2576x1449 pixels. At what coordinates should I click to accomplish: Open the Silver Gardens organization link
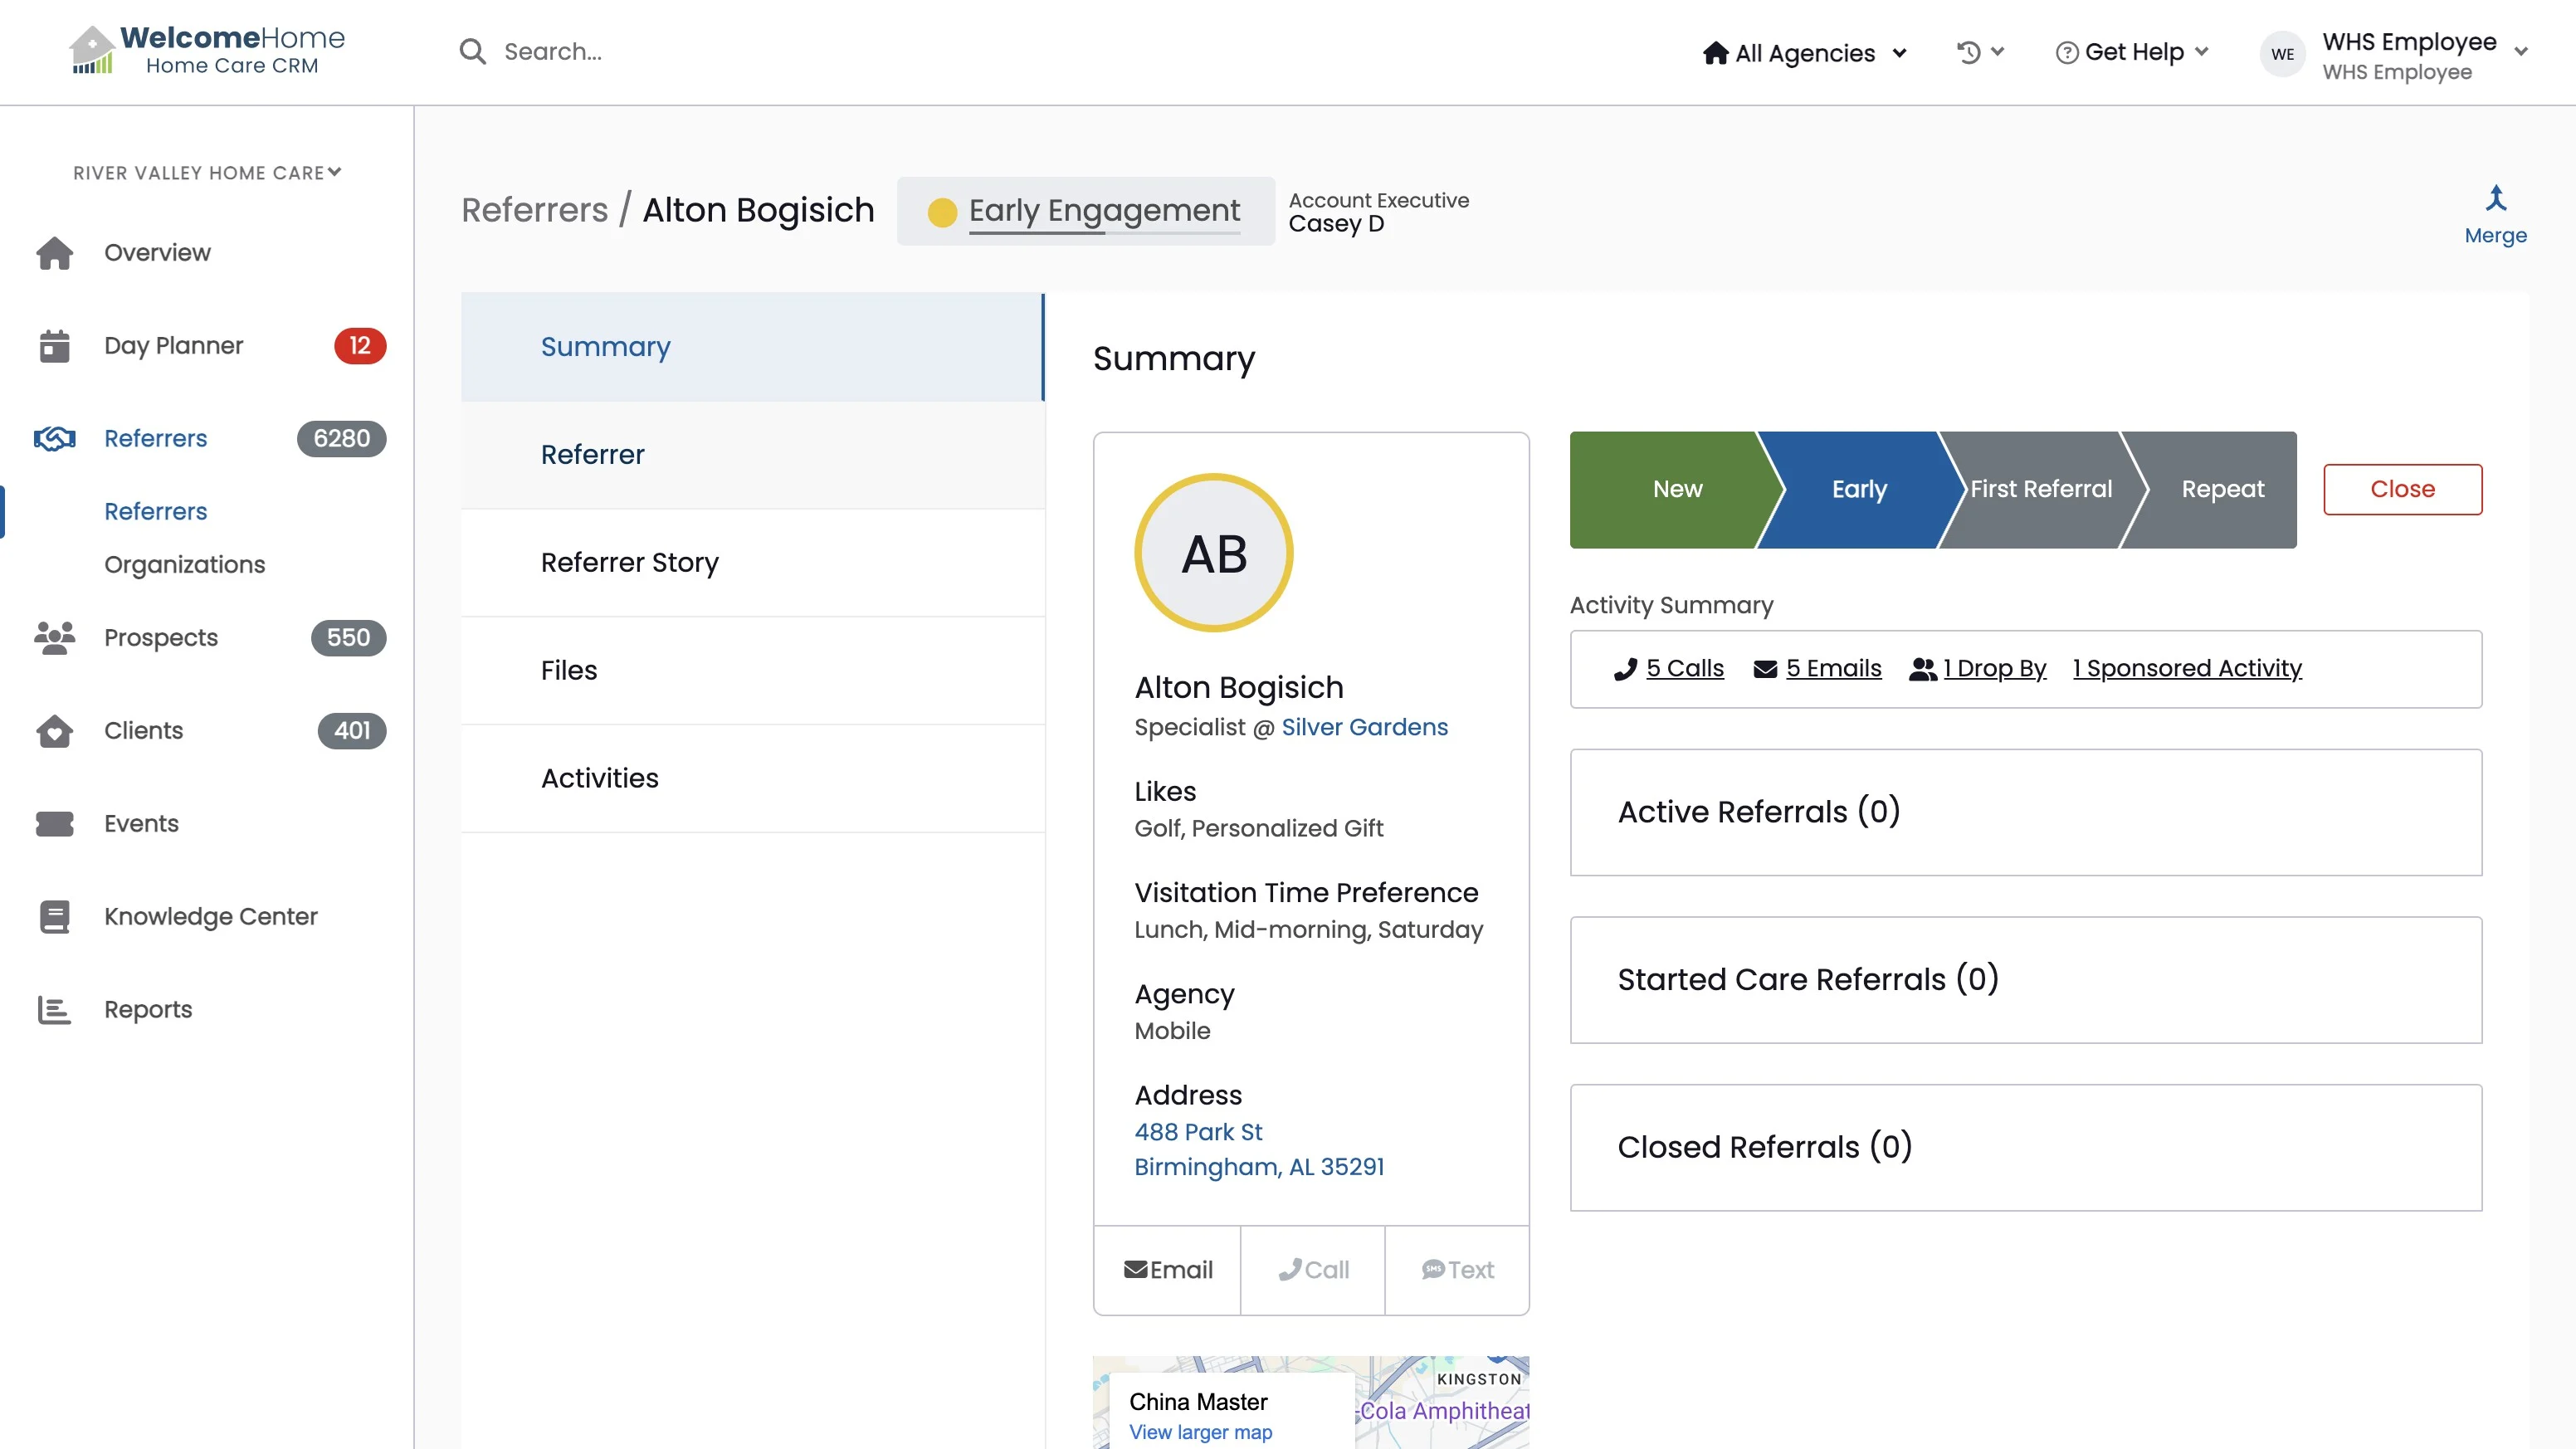pos(1364,728)
